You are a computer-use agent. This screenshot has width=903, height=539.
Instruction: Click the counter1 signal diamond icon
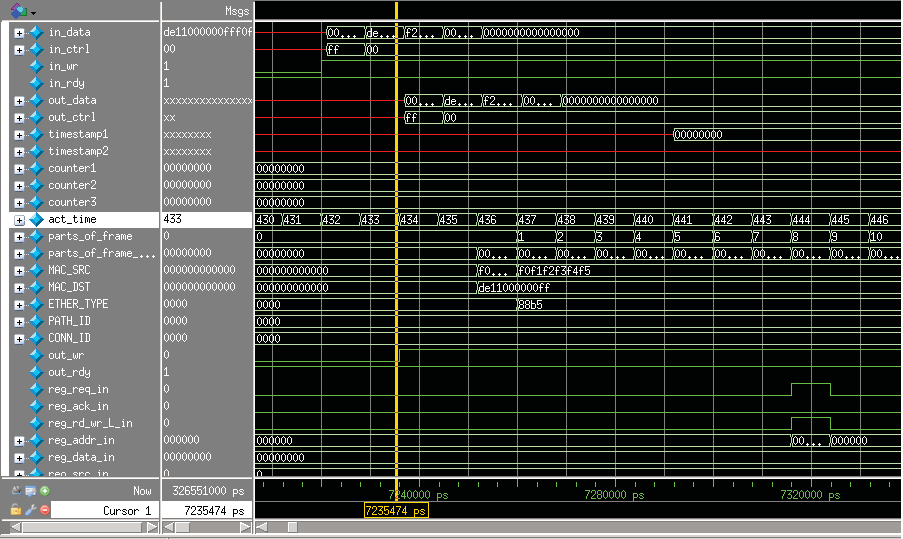pos(36,169)
